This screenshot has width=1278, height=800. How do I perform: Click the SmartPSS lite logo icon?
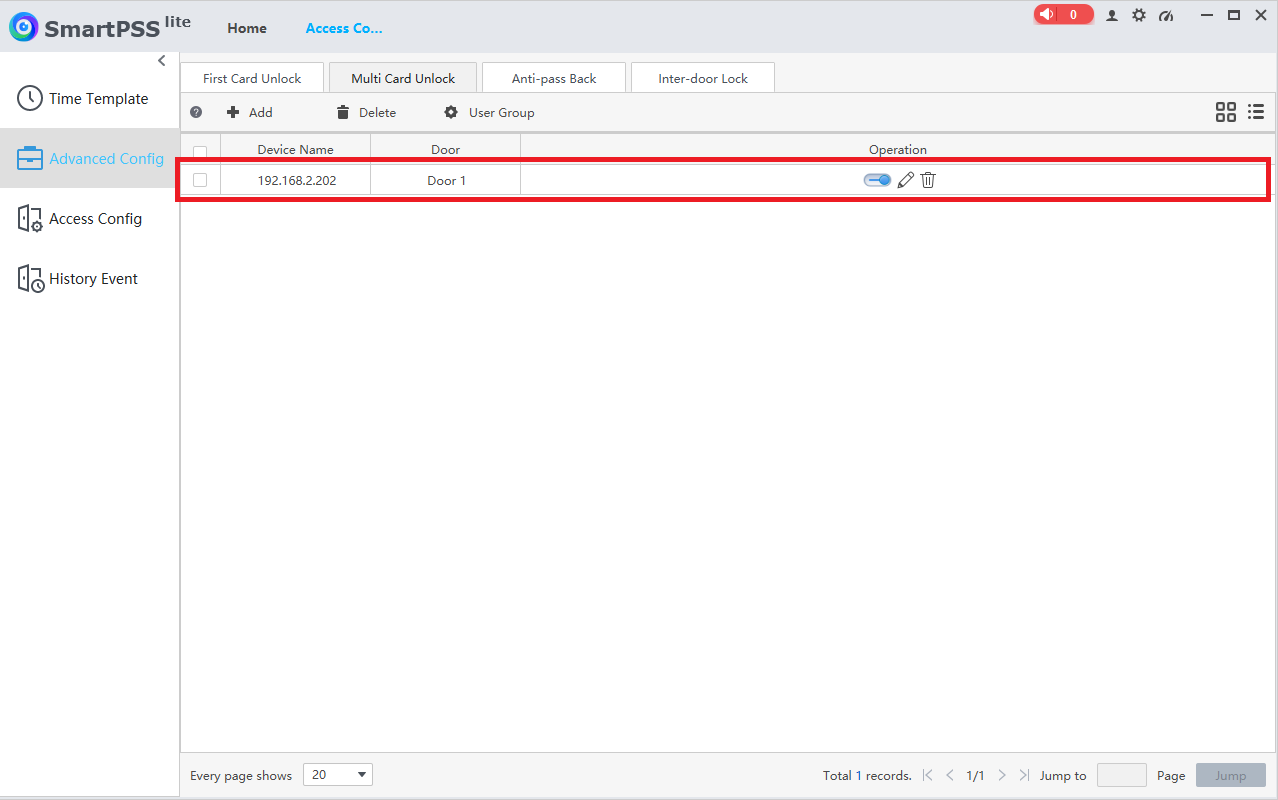click(x=24, y=27)
